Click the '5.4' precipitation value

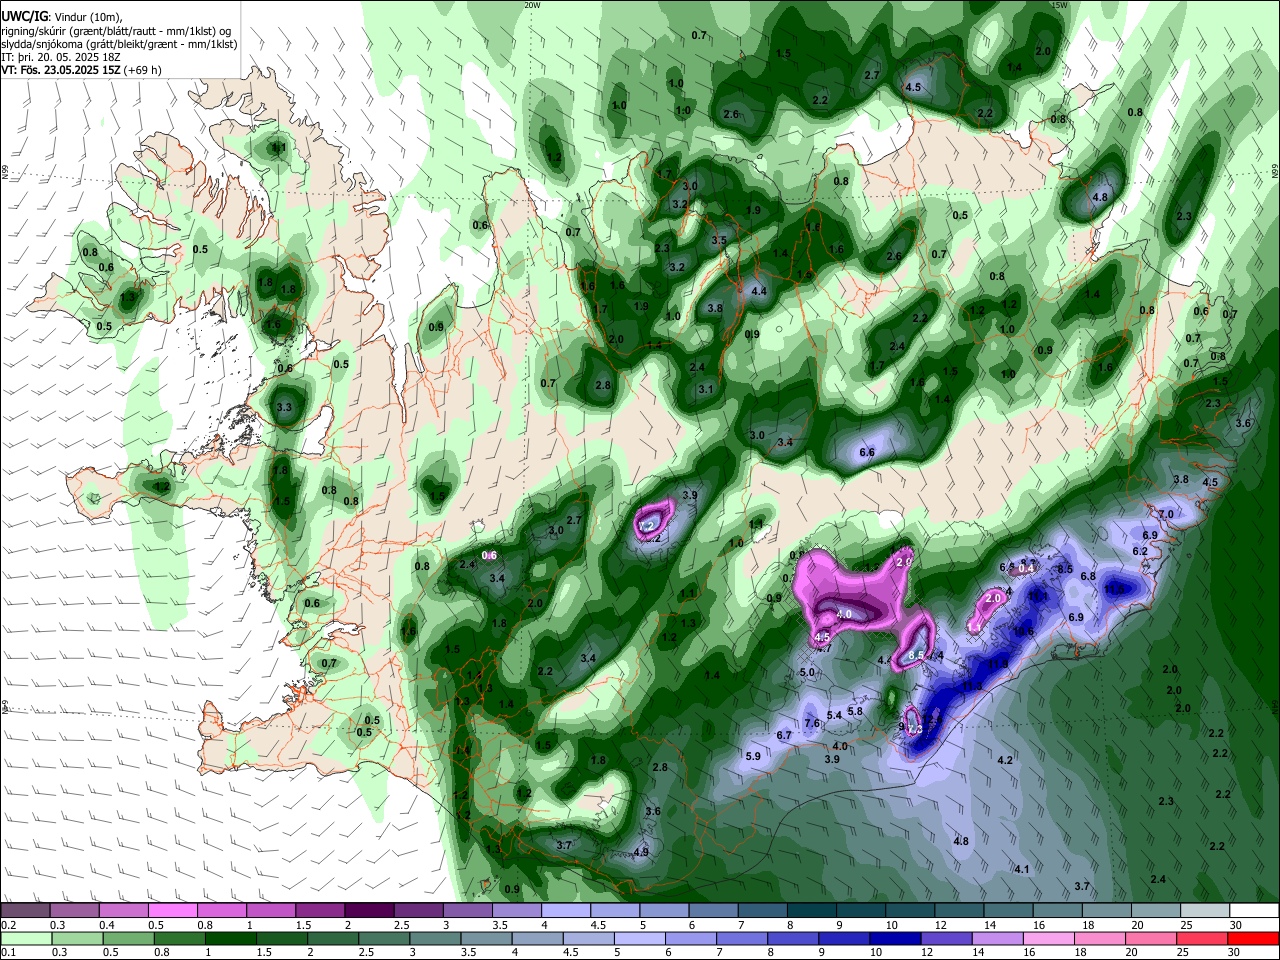pyautogui.click(x=835, y=715)
